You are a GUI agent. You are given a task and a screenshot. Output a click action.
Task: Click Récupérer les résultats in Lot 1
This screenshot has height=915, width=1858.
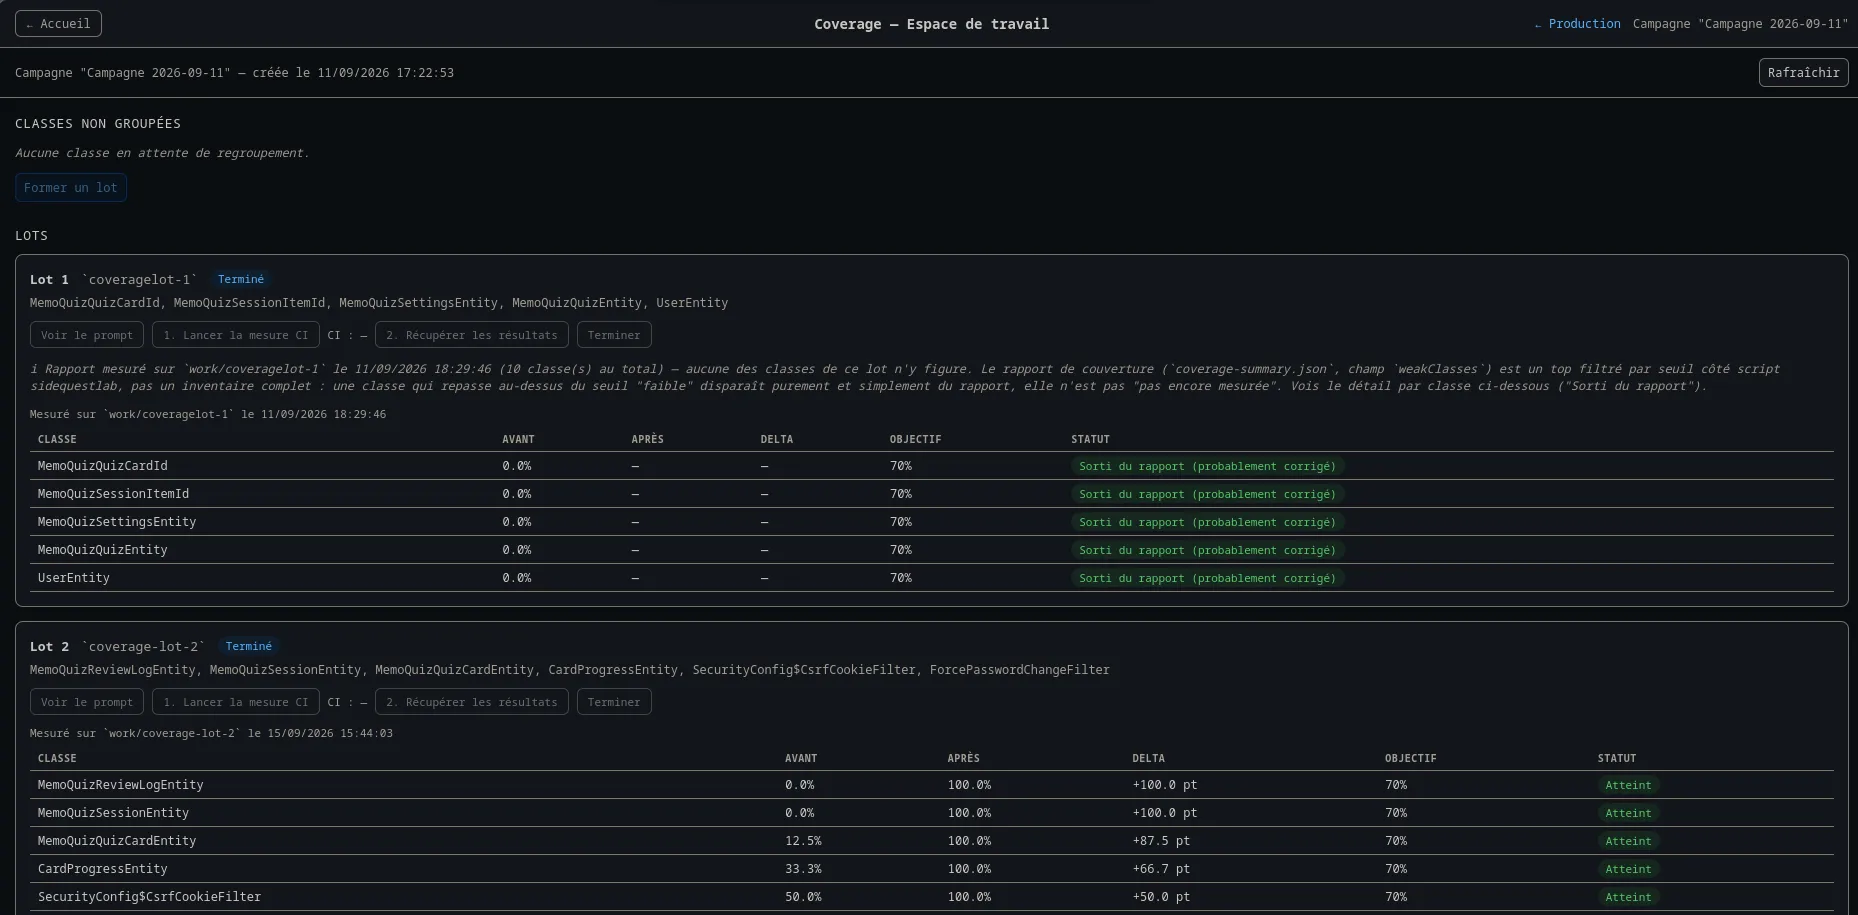point(472,335)
